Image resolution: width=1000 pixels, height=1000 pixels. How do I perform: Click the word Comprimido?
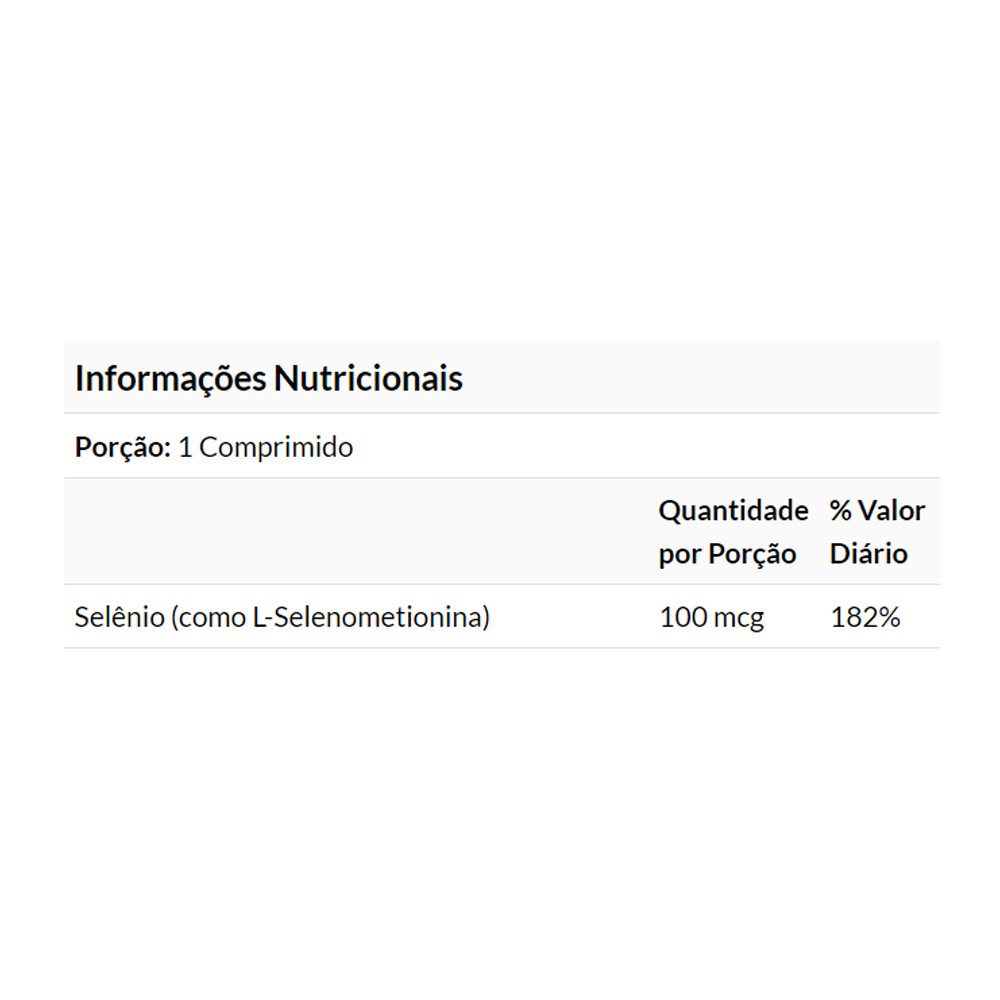[276, 447]
